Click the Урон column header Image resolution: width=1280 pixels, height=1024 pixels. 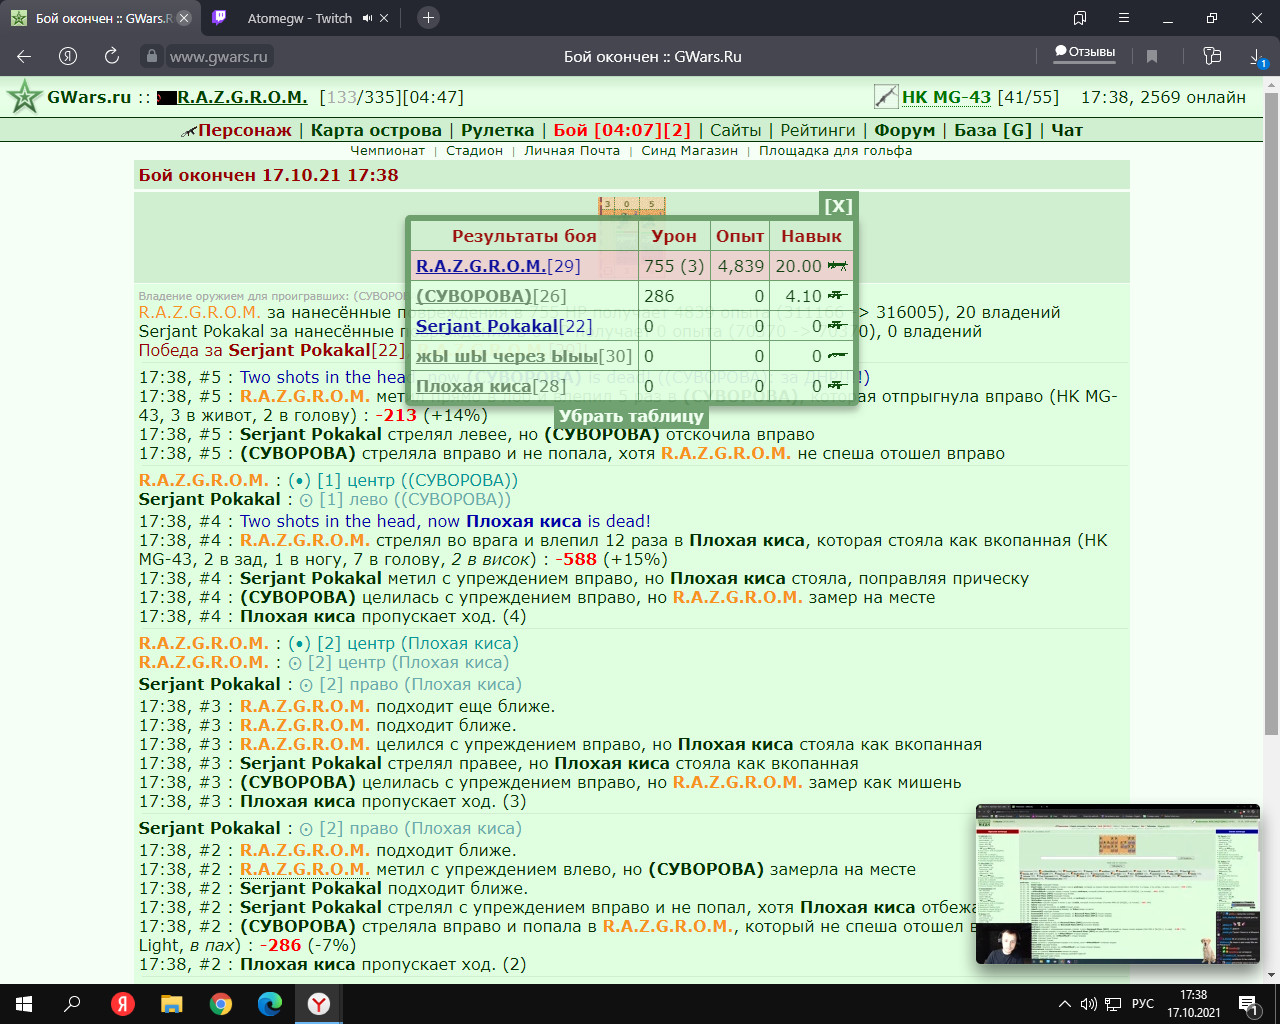pyautogui.click(x=674, y=236)
